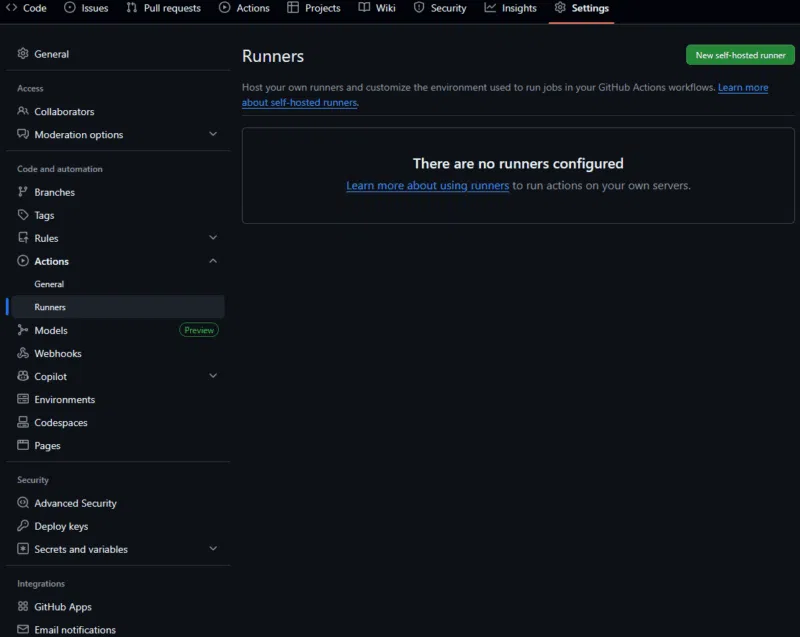Click the Actions play icon in top nav
800x637 pixels.
click(x=224, y=8)
